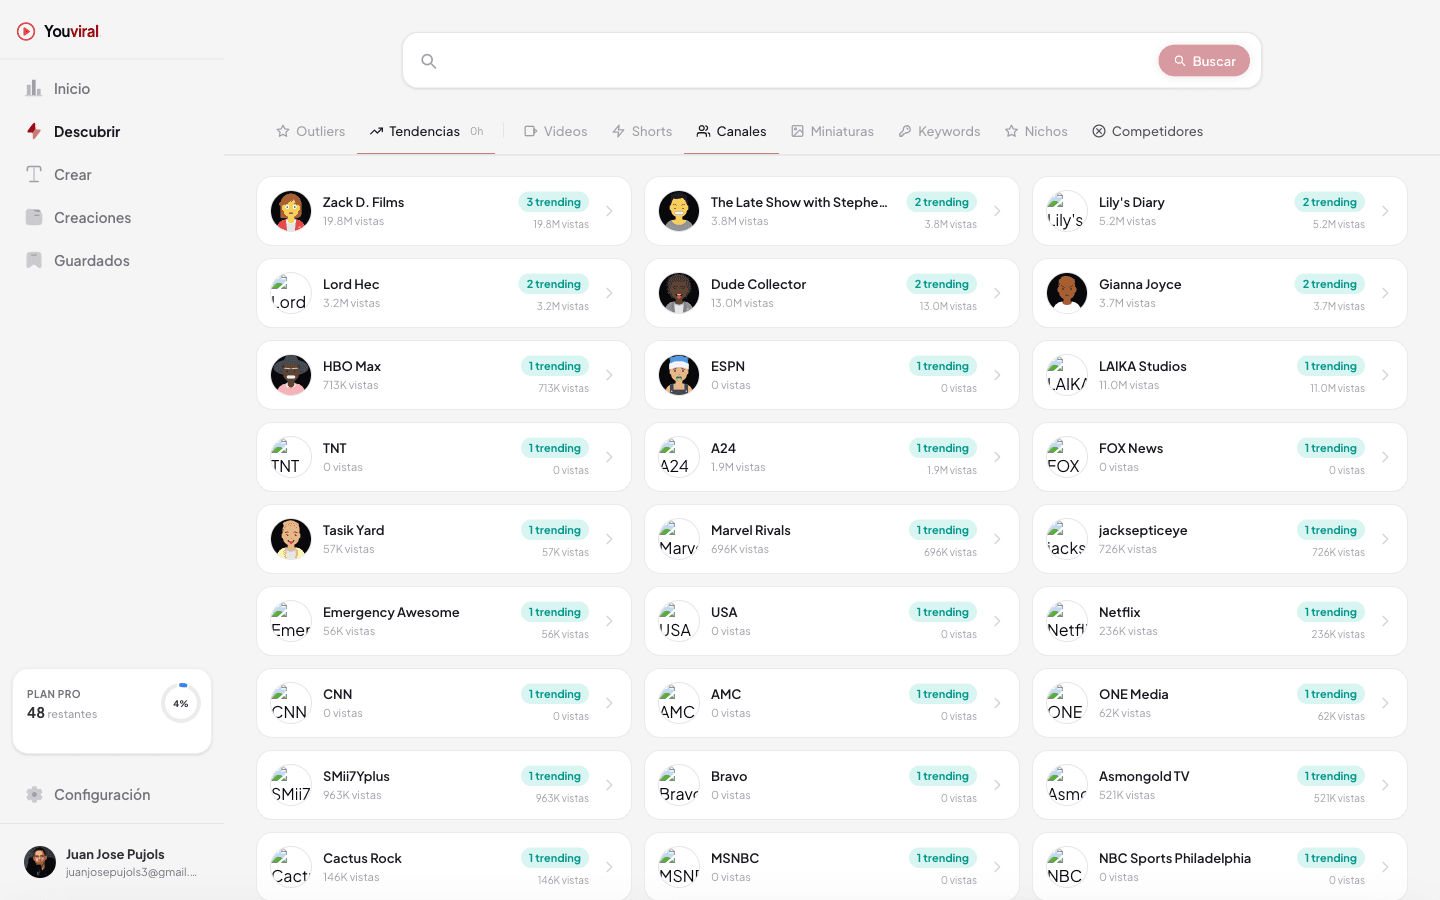
Task: Switch to the Tendencias tab
Action: [426, 131]
